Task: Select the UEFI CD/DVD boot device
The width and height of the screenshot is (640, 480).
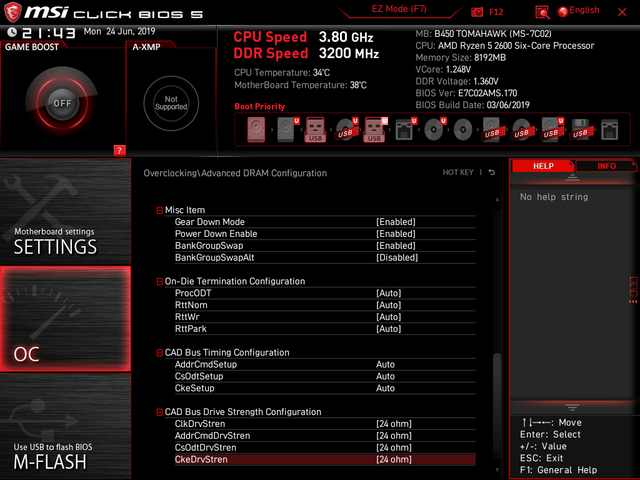Action: (x=434, y=130)
